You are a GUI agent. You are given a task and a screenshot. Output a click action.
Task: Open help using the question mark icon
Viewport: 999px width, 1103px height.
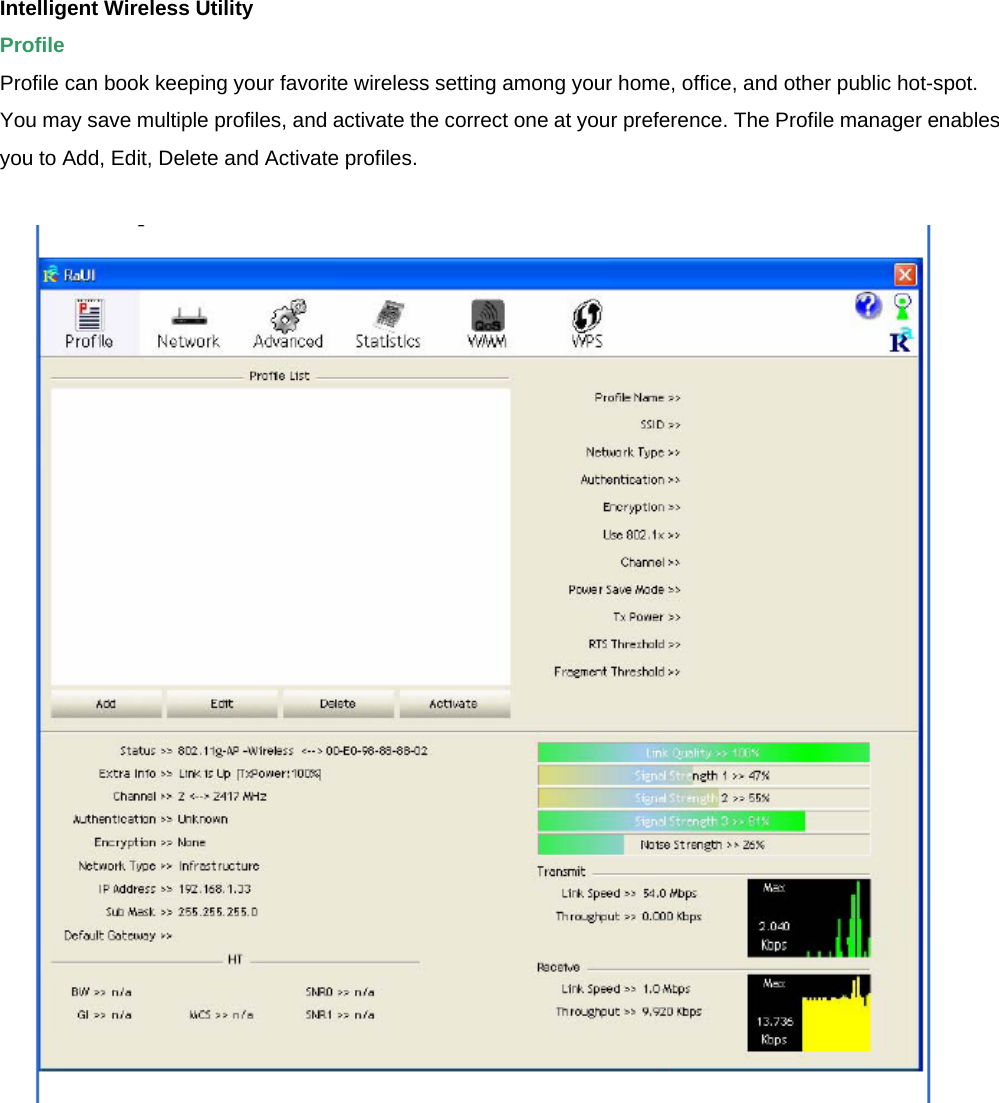pyautogui.click(x=866, y=306)
